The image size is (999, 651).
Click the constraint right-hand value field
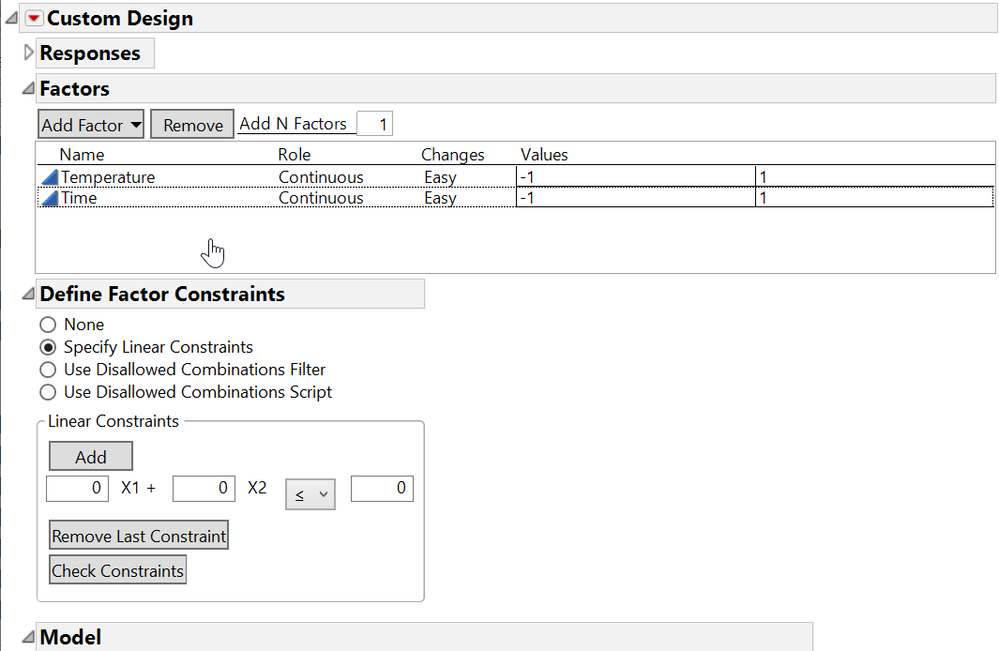(x=382, y=489)
